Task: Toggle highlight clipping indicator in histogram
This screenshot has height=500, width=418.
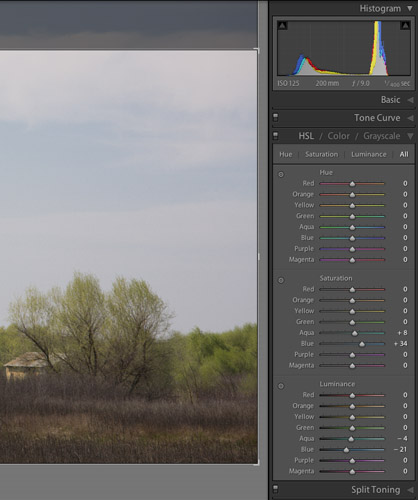Action: click(x=405, y=25)
